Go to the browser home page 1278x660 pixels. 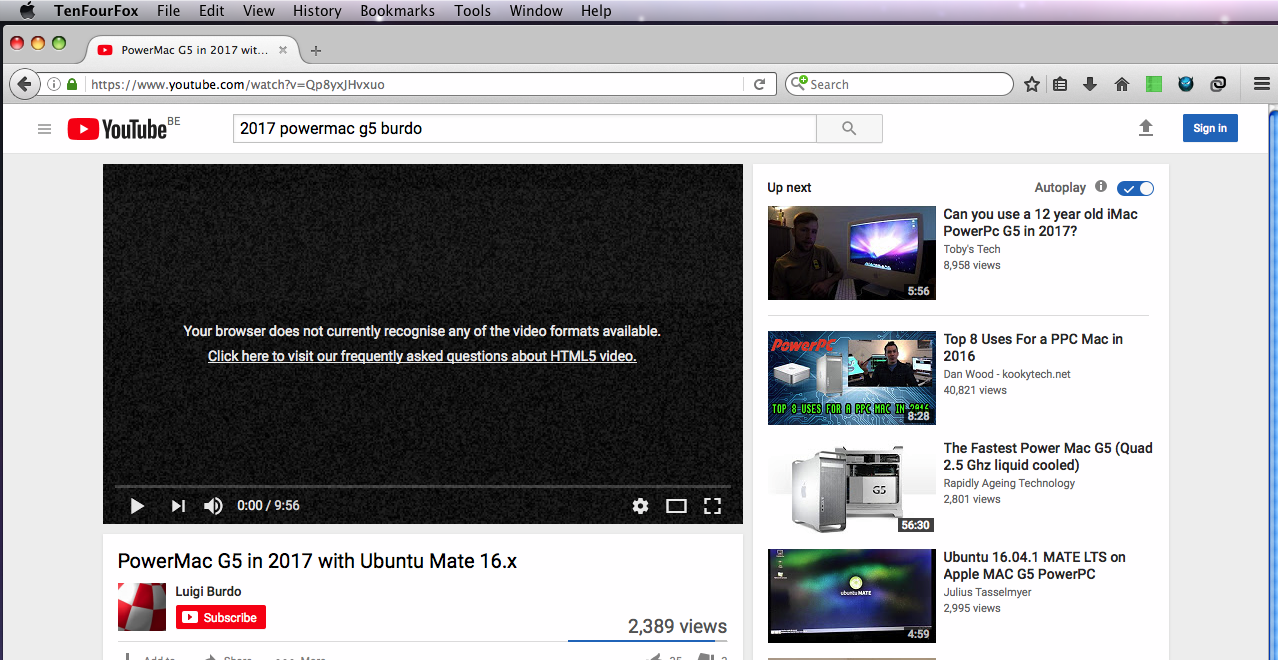1122,85
